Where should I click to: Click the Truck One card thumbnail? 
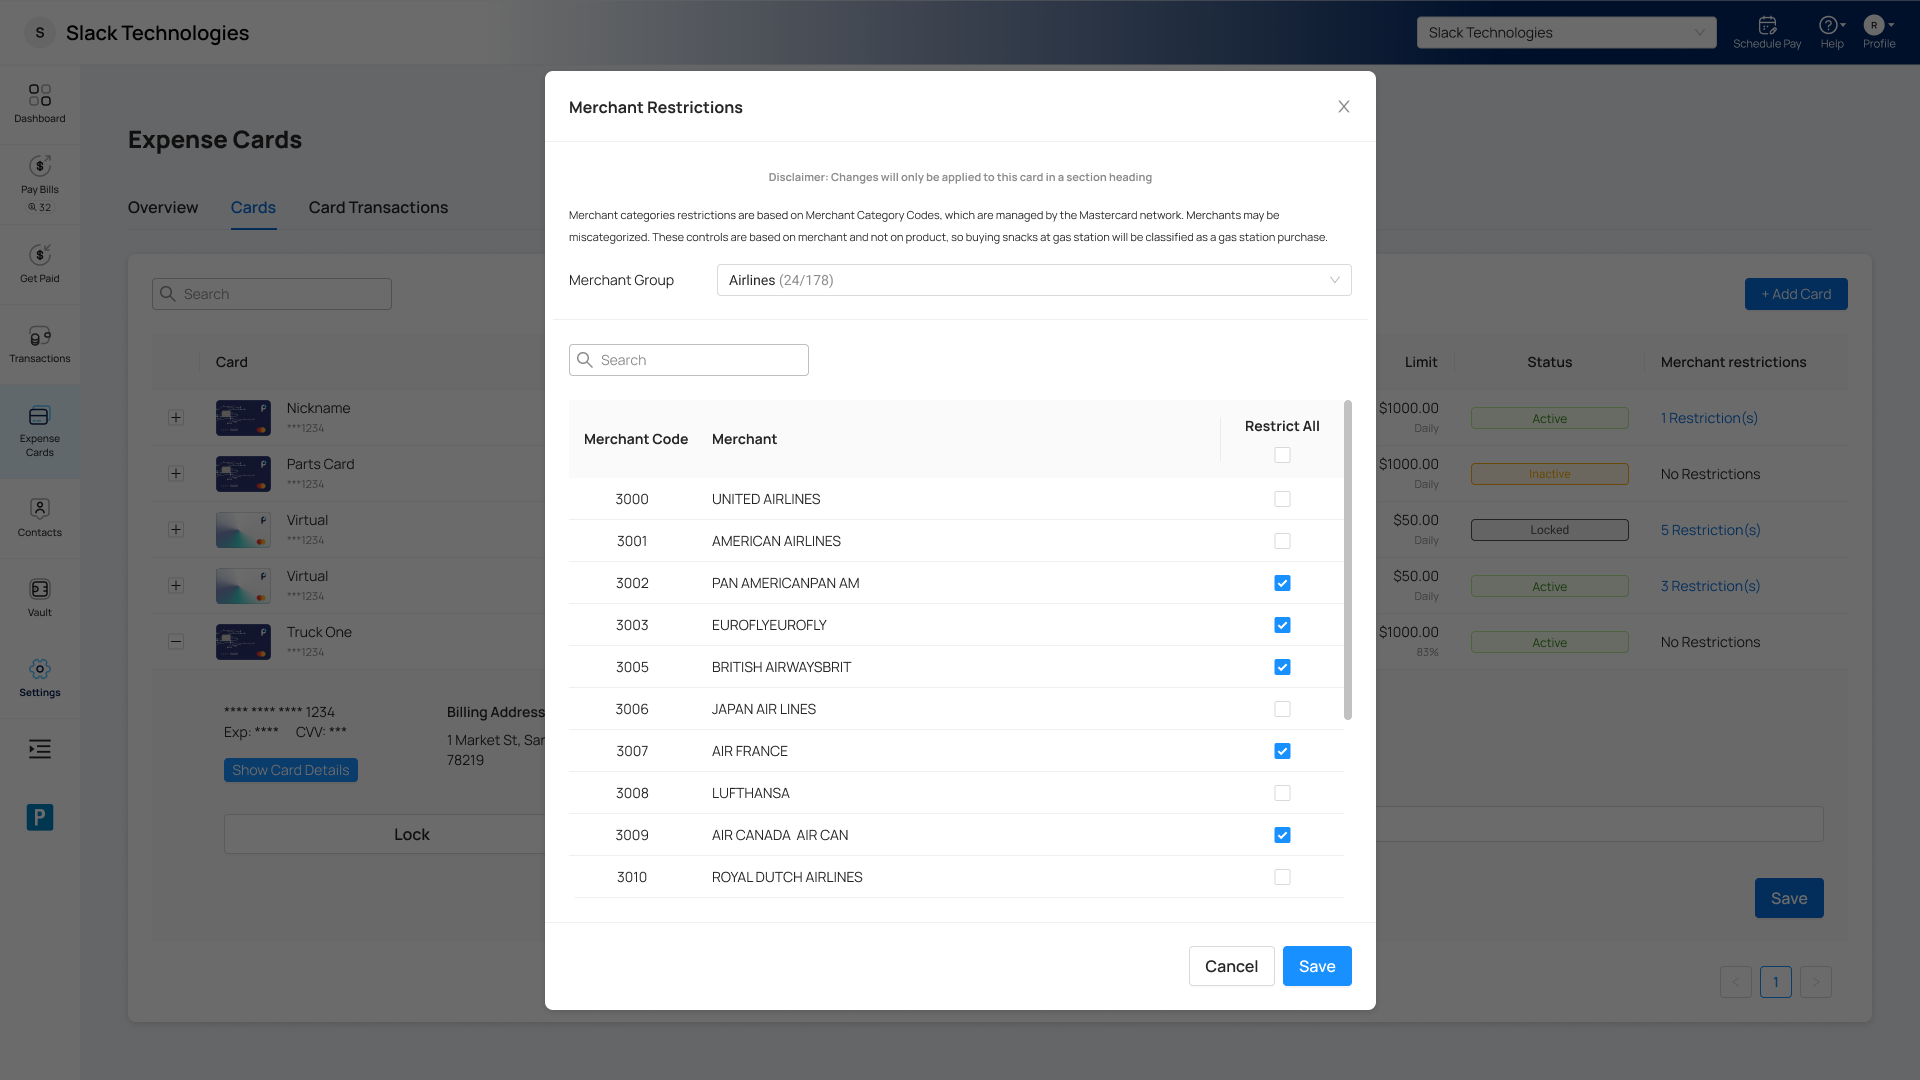[x=243, y=641]
